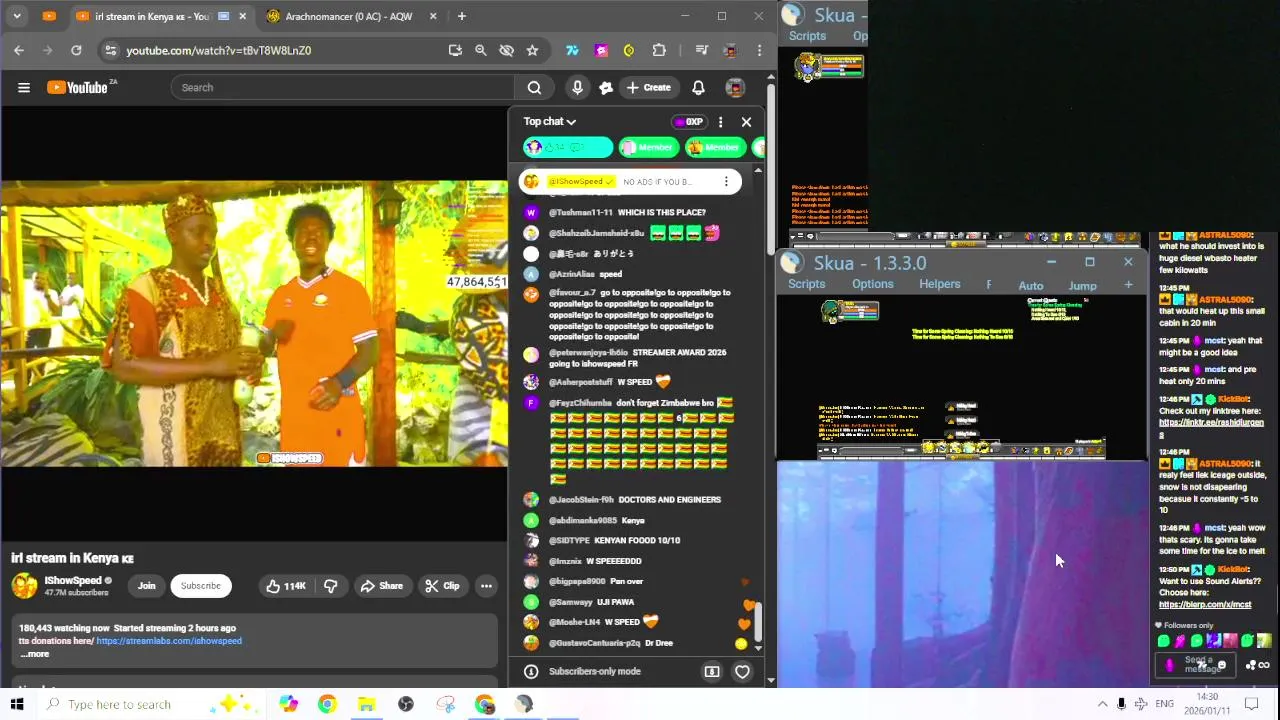Open YouTube notifications bell

[698, 88]
